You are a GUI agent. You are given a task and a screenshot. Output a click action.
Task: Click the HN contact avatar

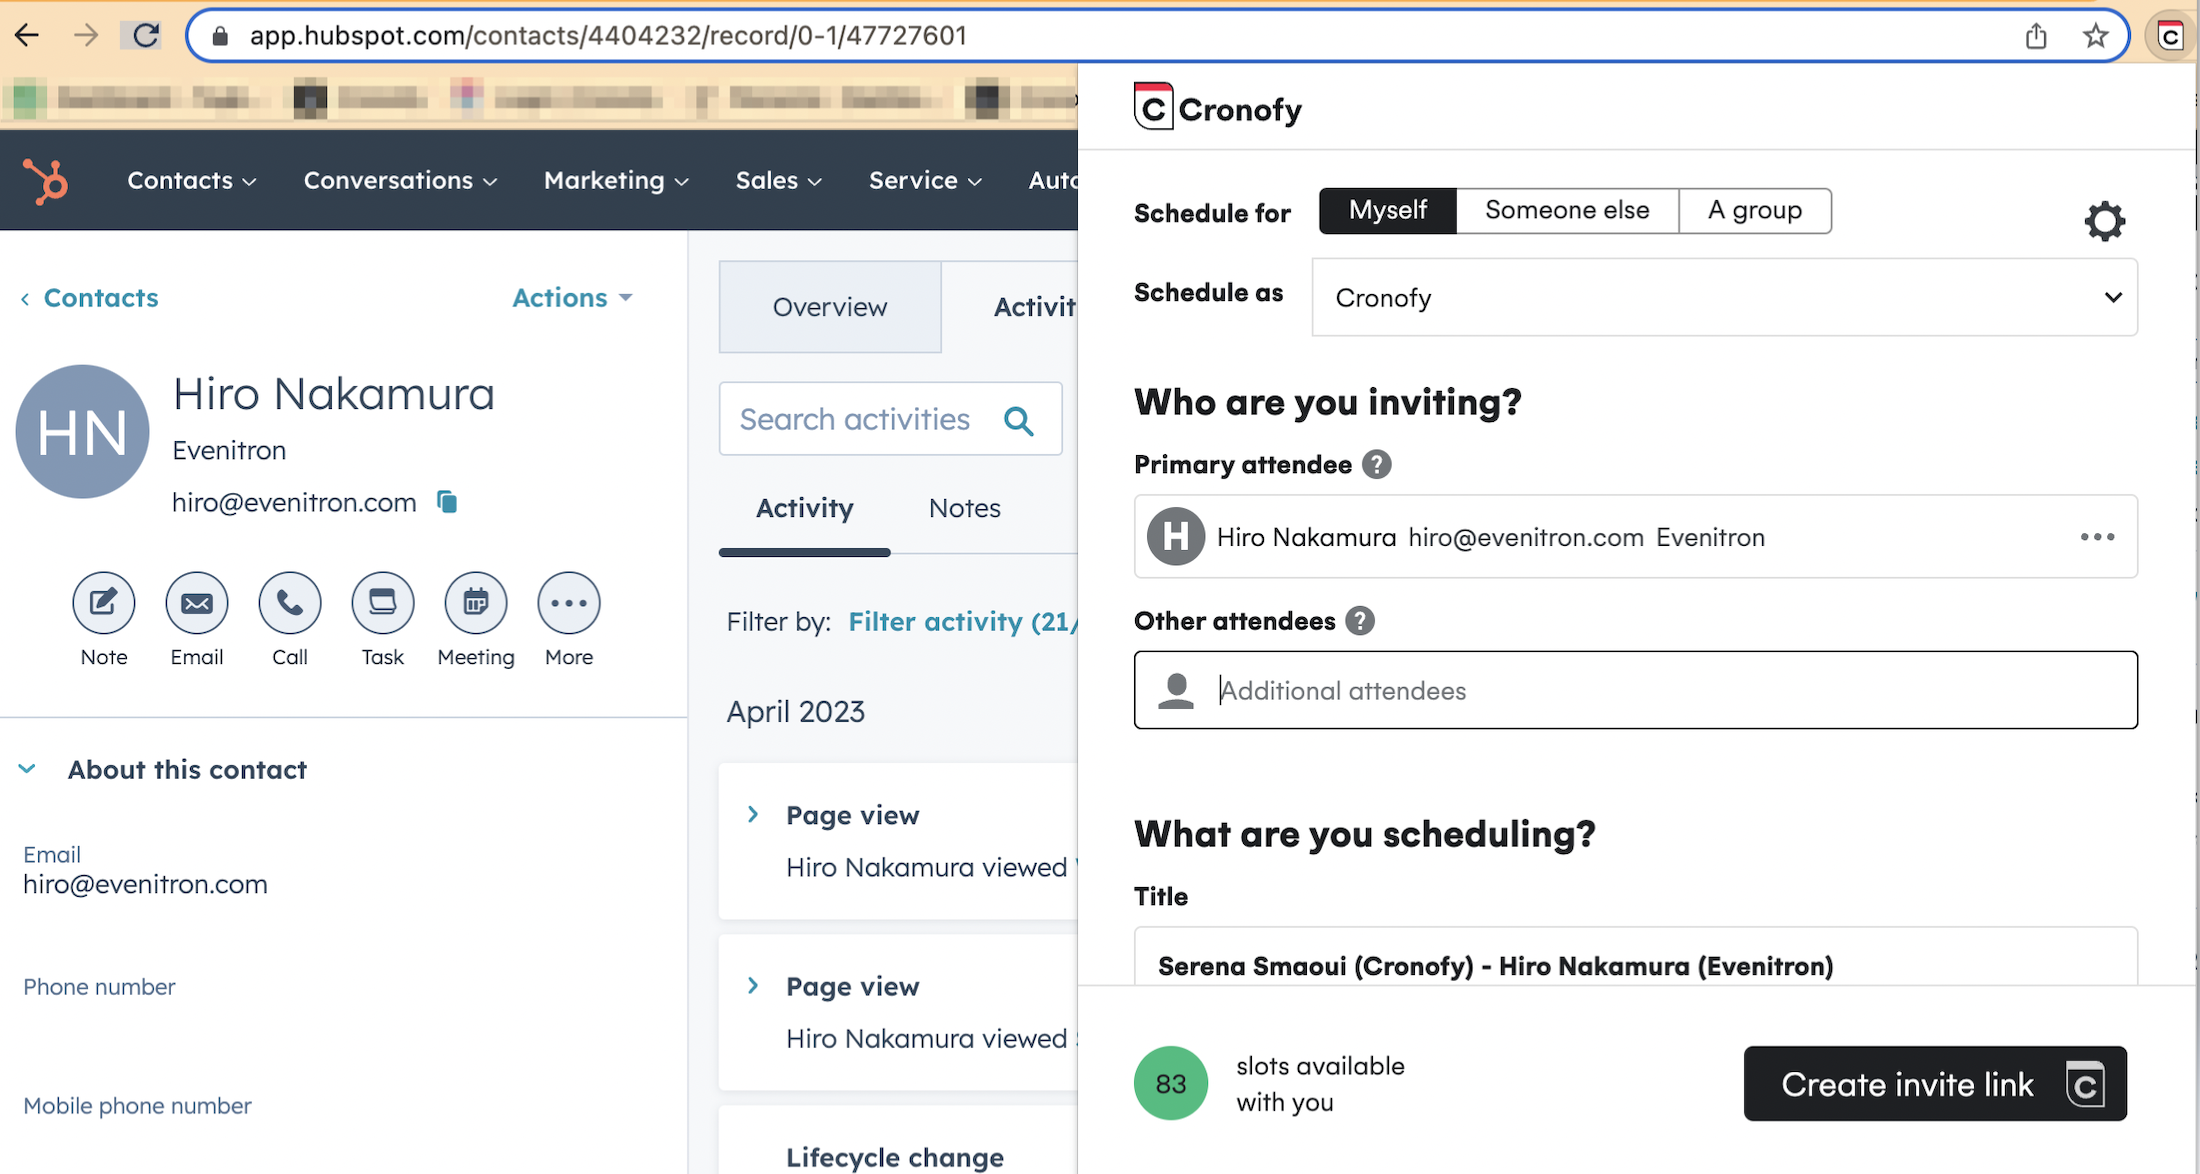83,432
